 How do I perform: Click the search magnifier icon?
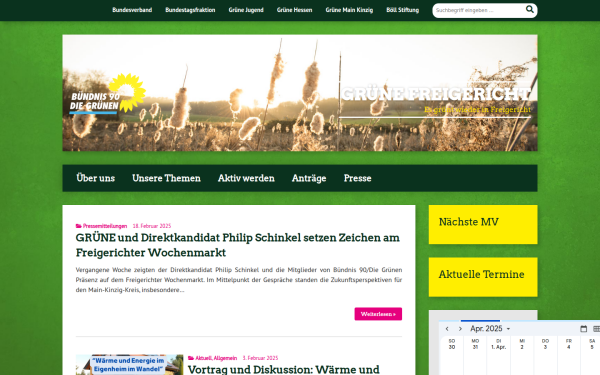pos(530,9)
